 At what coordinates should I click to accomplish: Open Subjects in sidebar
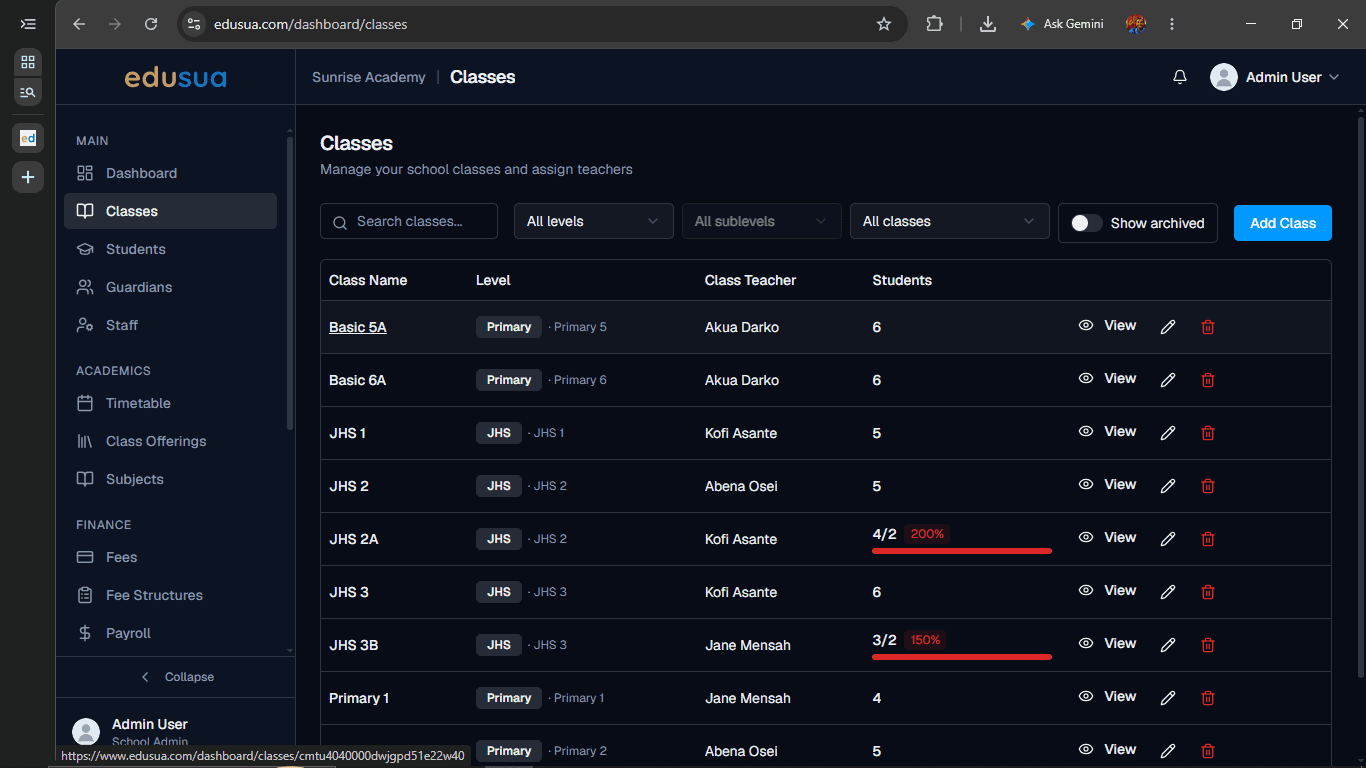(170, 479)
